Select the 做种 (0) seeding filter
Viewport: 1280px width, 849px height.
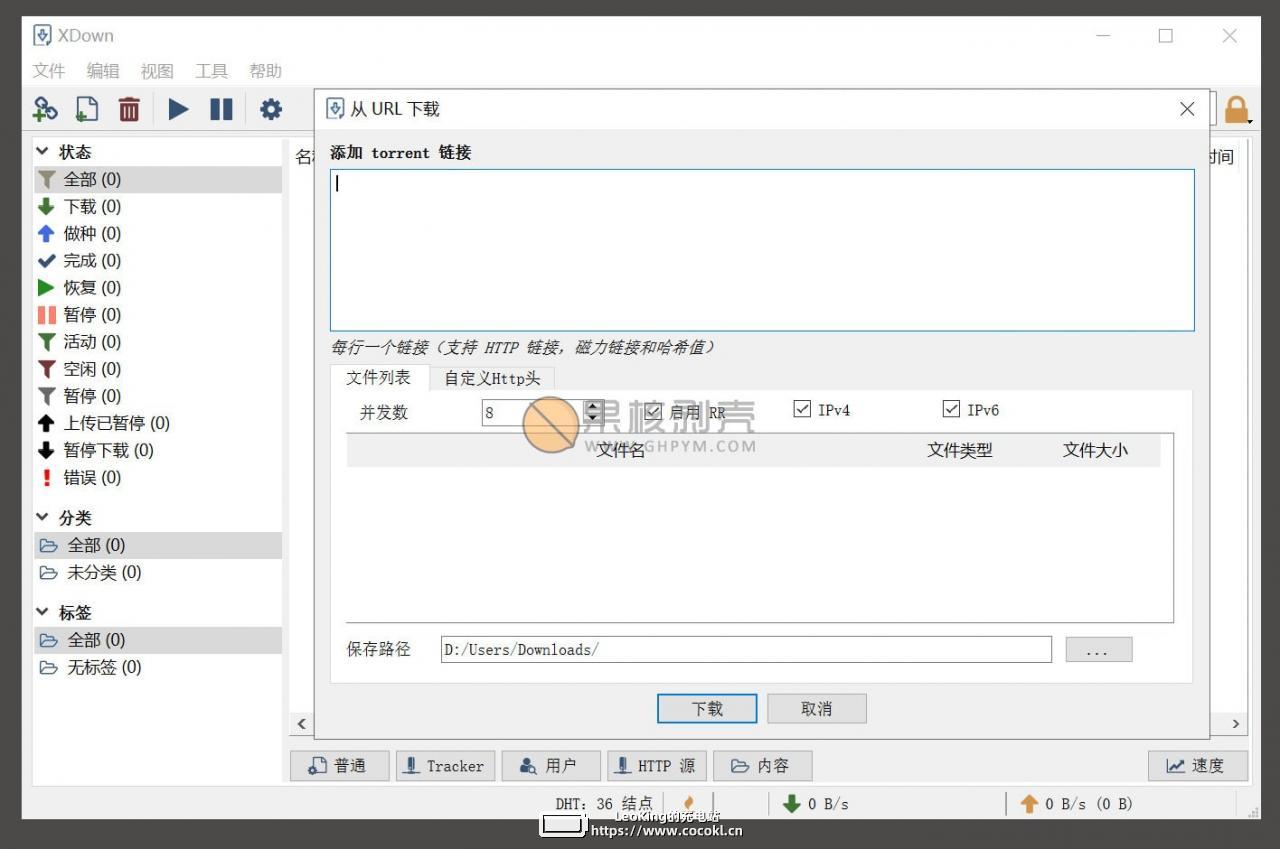(158, 233)
